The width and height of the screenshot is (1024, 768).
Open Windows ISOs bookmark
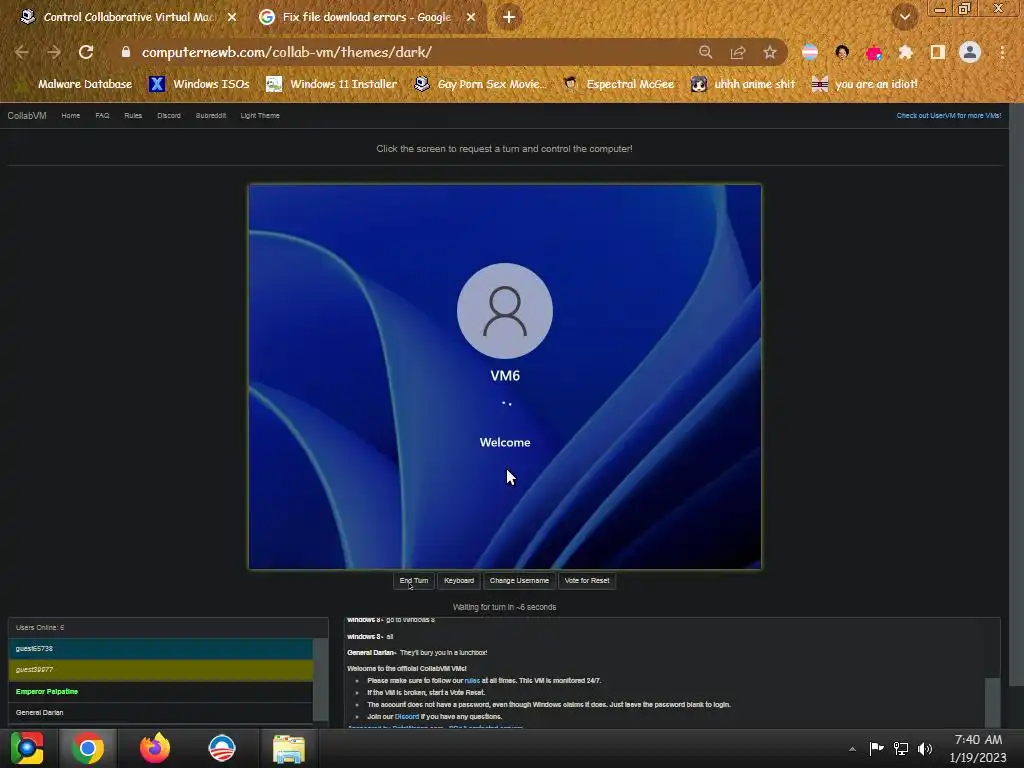[x=200, y=84]
